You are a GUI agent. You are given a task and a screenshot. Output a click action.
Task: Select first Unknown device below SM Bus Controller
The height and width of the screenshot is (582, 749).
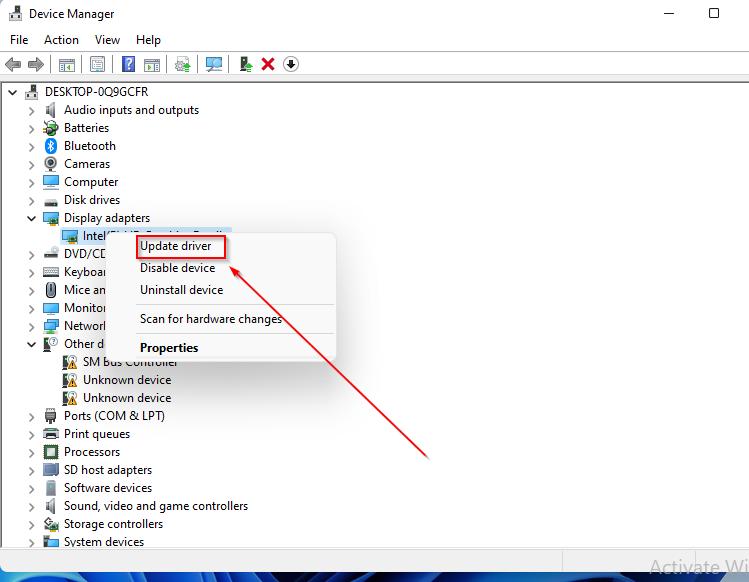[127, 380]
